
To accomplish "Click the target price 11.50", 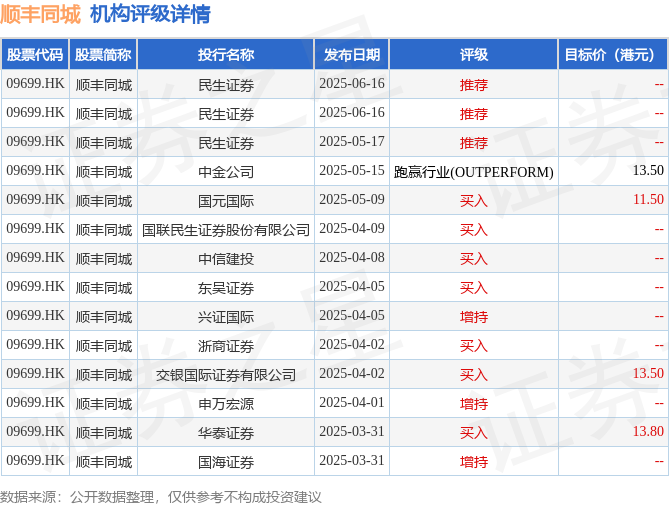I will (648, 199).
